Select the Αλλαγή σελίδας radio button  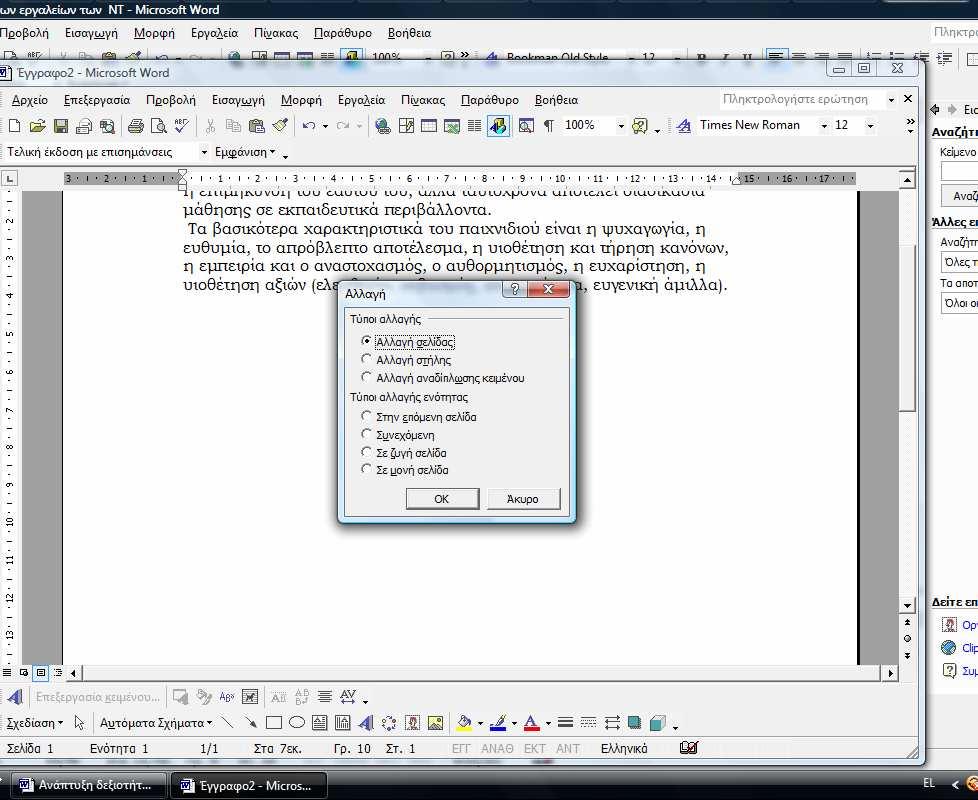click(366, 341)
